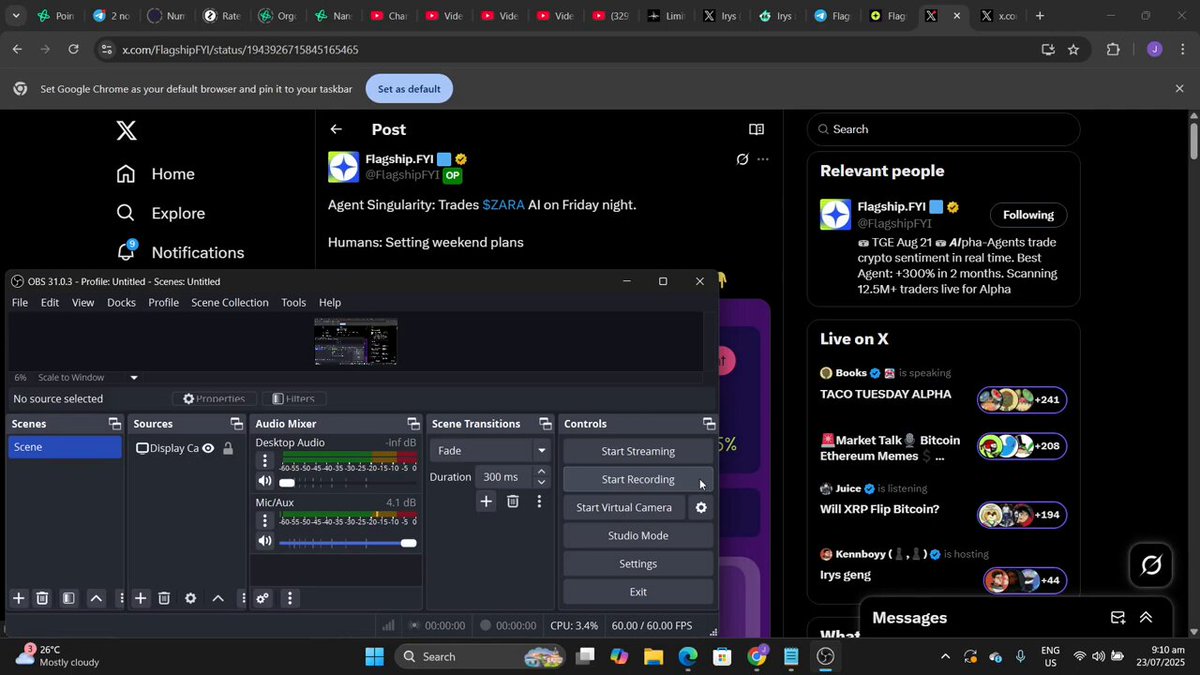Open Windows Start button on taskbar

(x=375, y=657)
